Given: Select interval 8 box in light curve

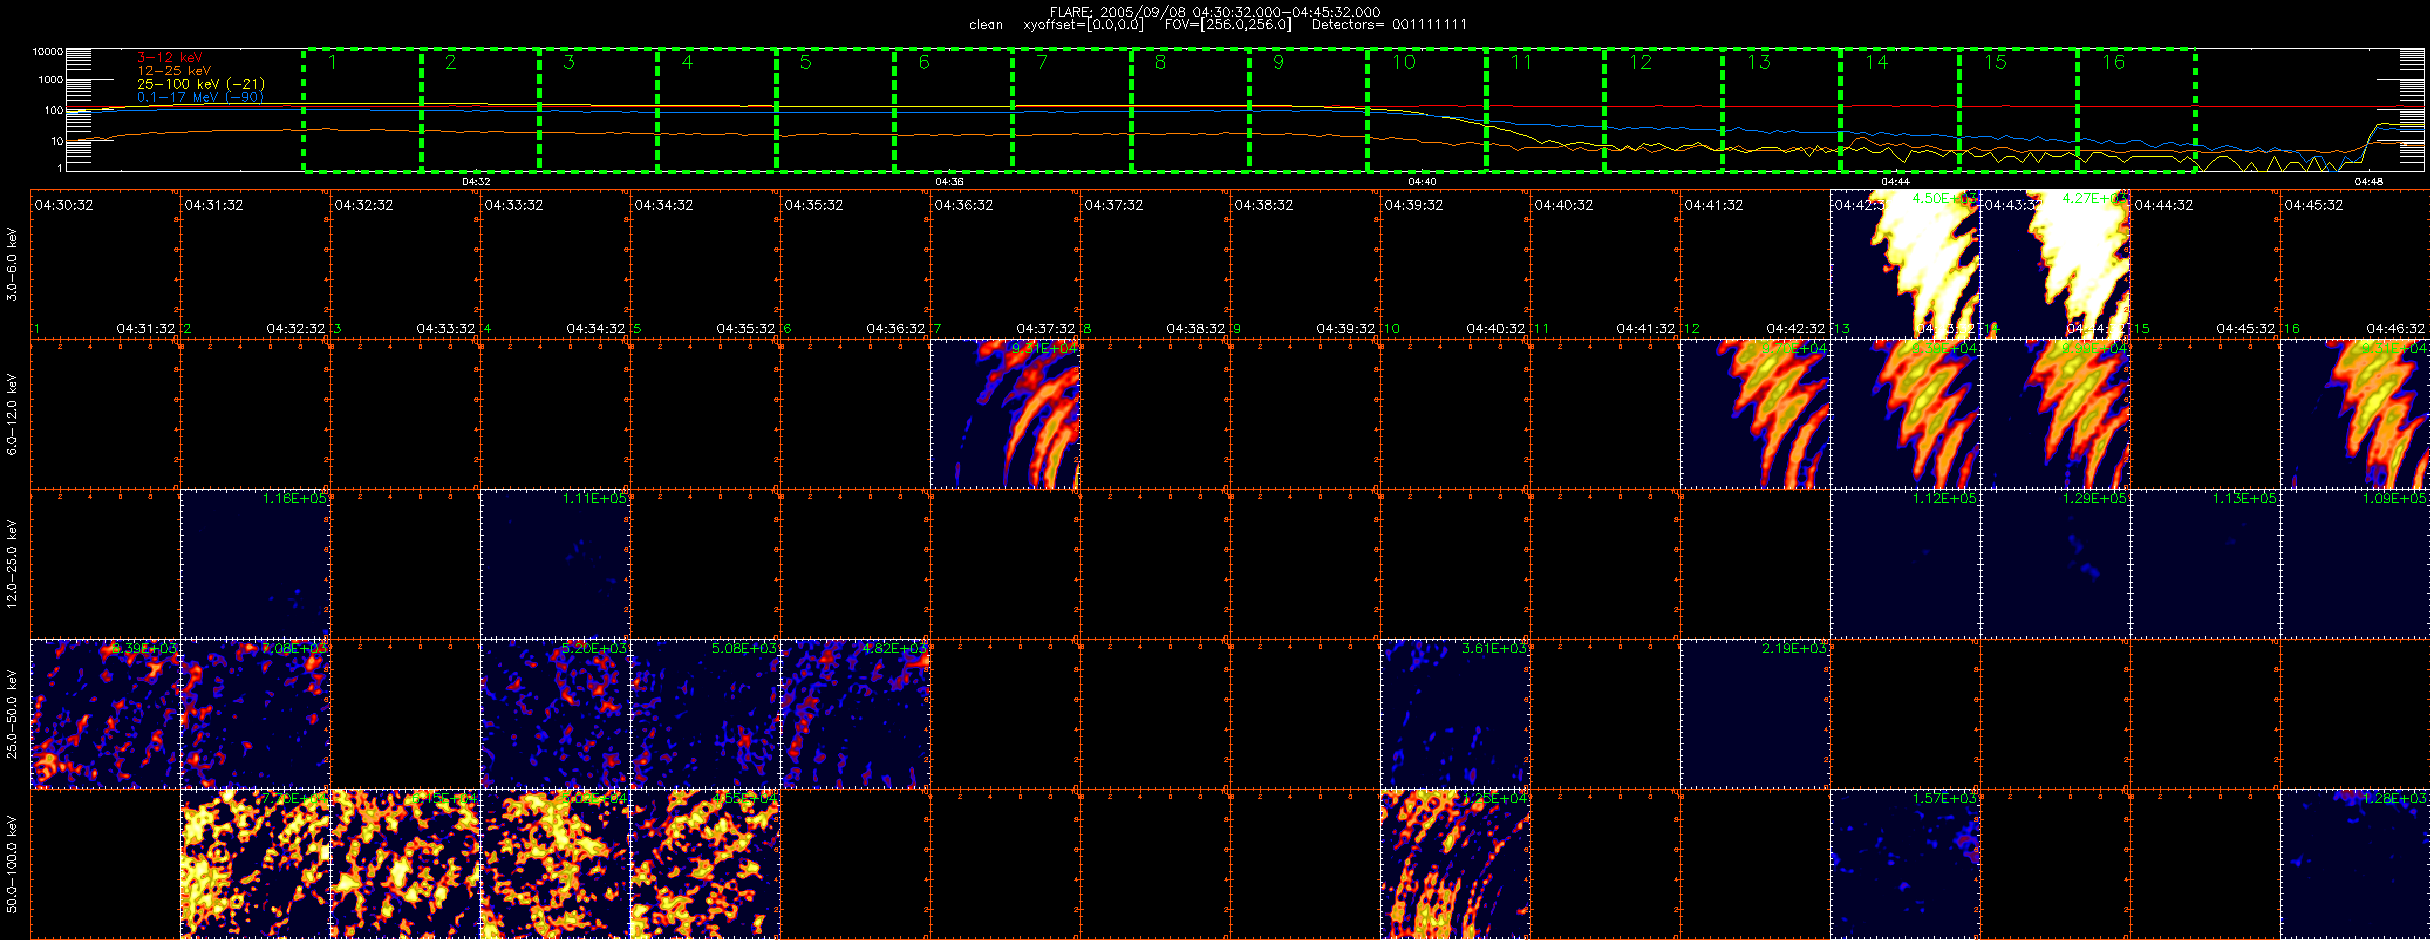Looking at the screenshot, I should (x=1190, y=110).
